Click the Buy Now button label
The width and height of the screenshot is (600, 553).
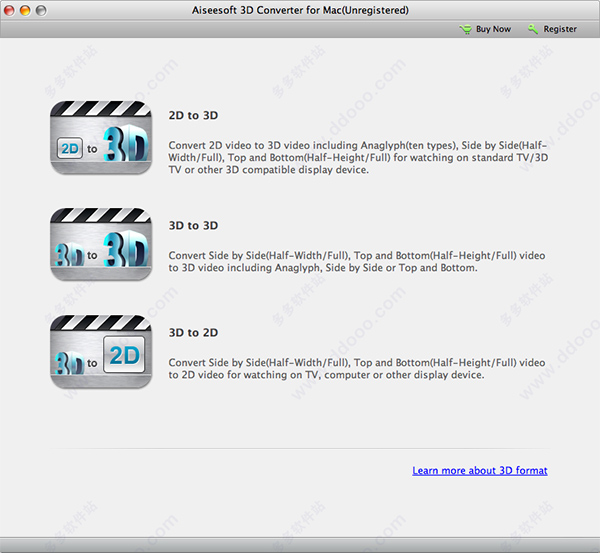(493, 29)
